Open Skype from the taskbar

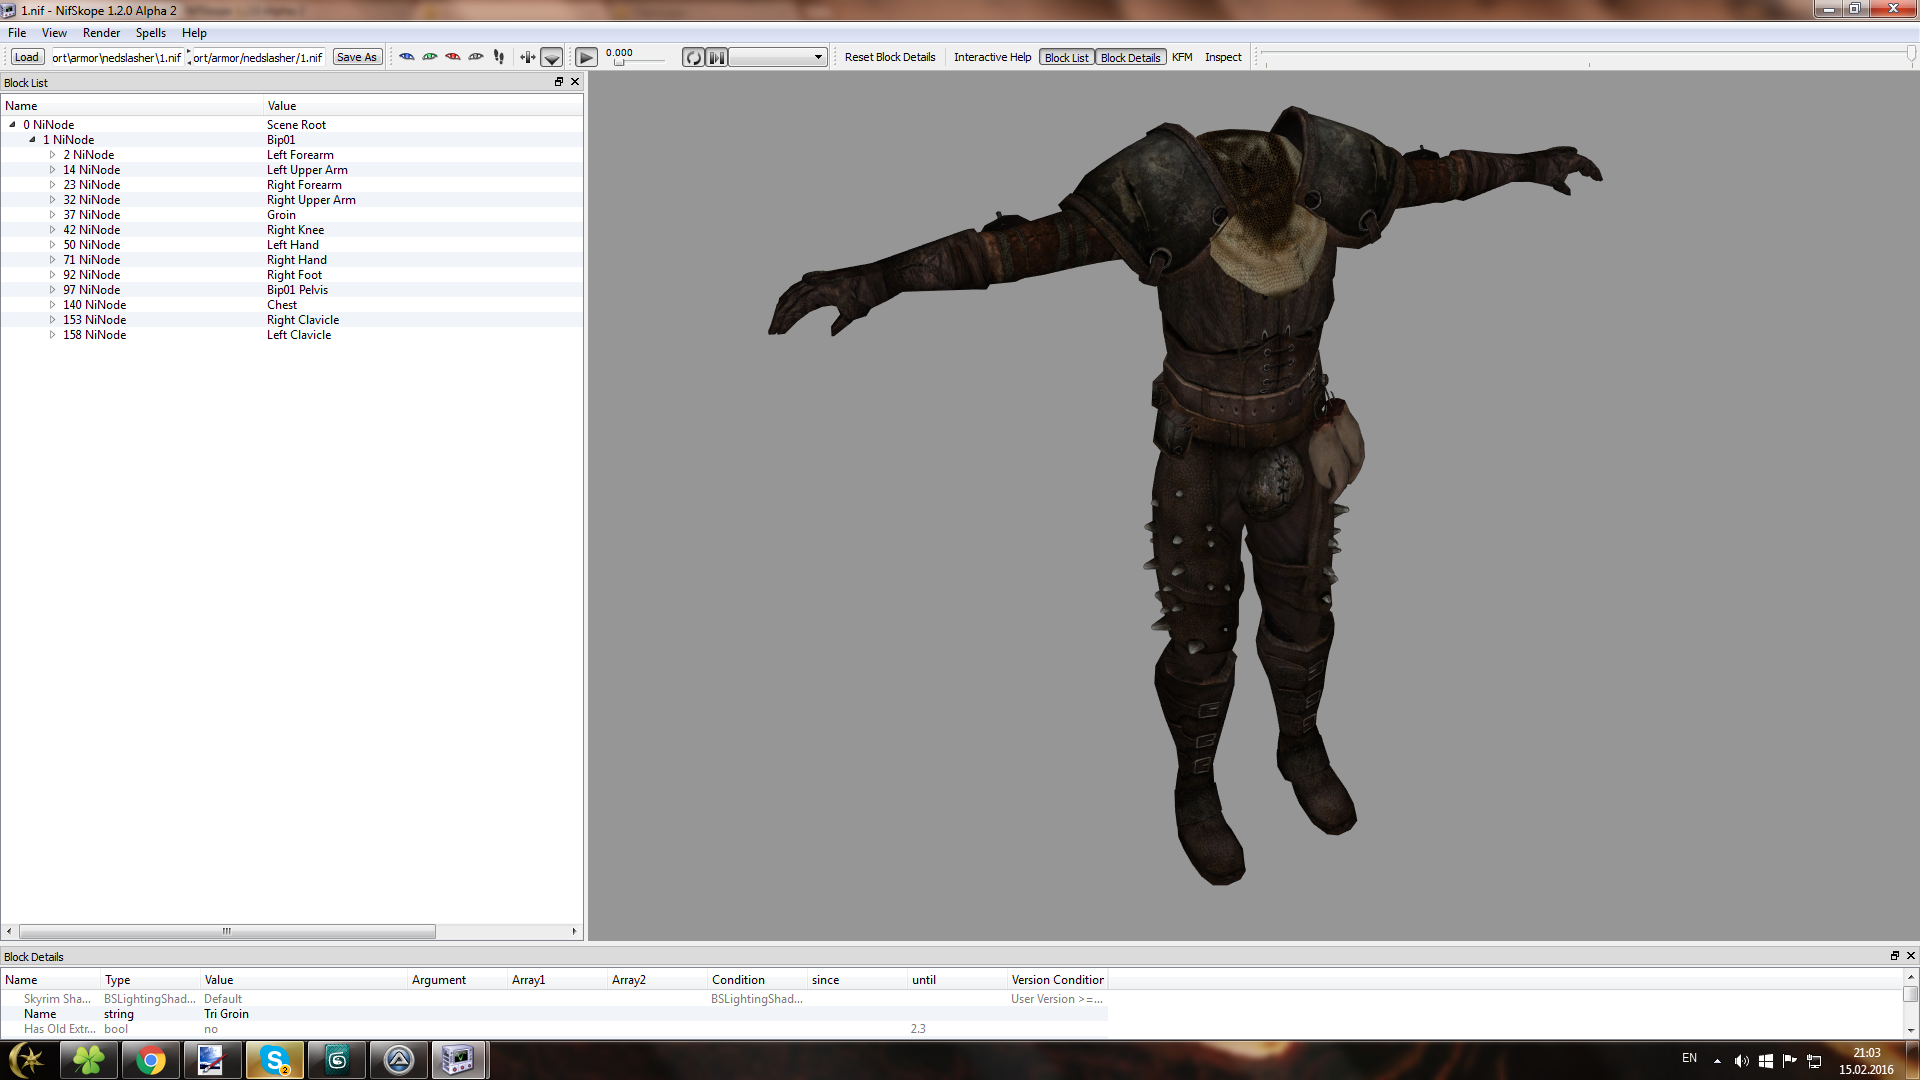pyautogui.click(x=274, y=1060)
